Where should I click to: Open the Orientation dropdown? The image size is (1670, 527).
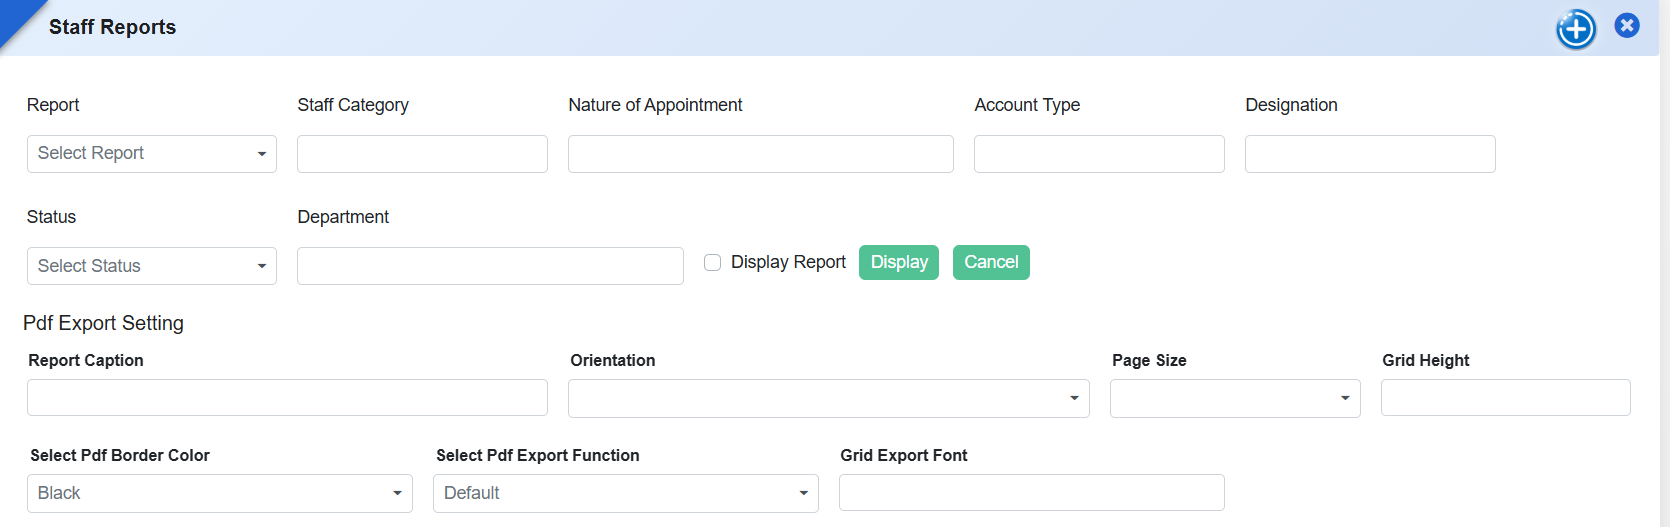pyautogui.click(x=828, y=398)
